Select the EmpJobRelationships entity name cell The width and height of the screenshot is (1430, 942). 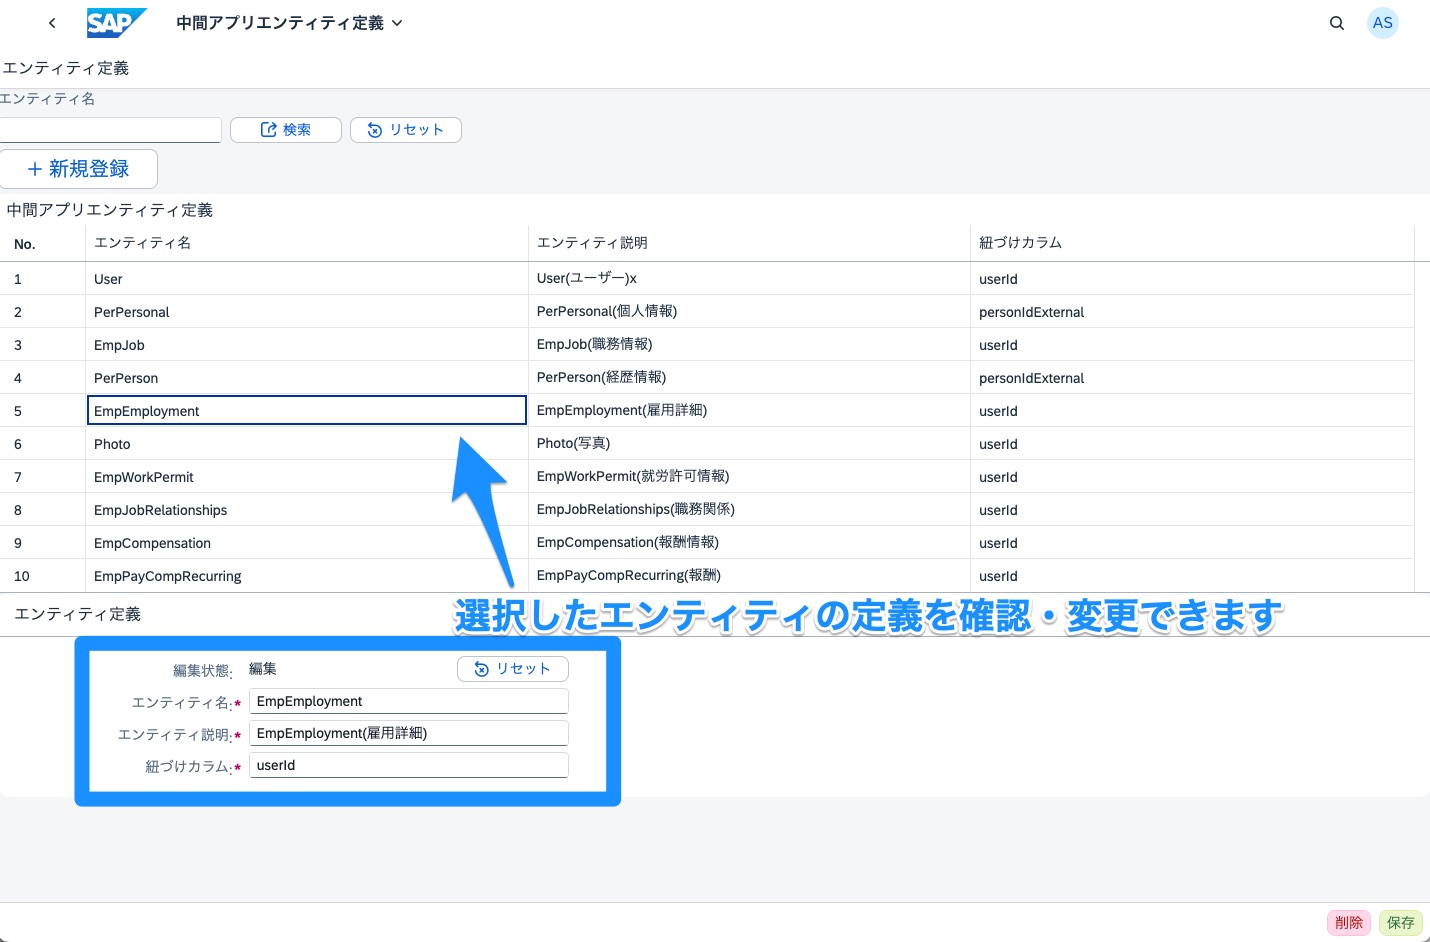(307, 510)
